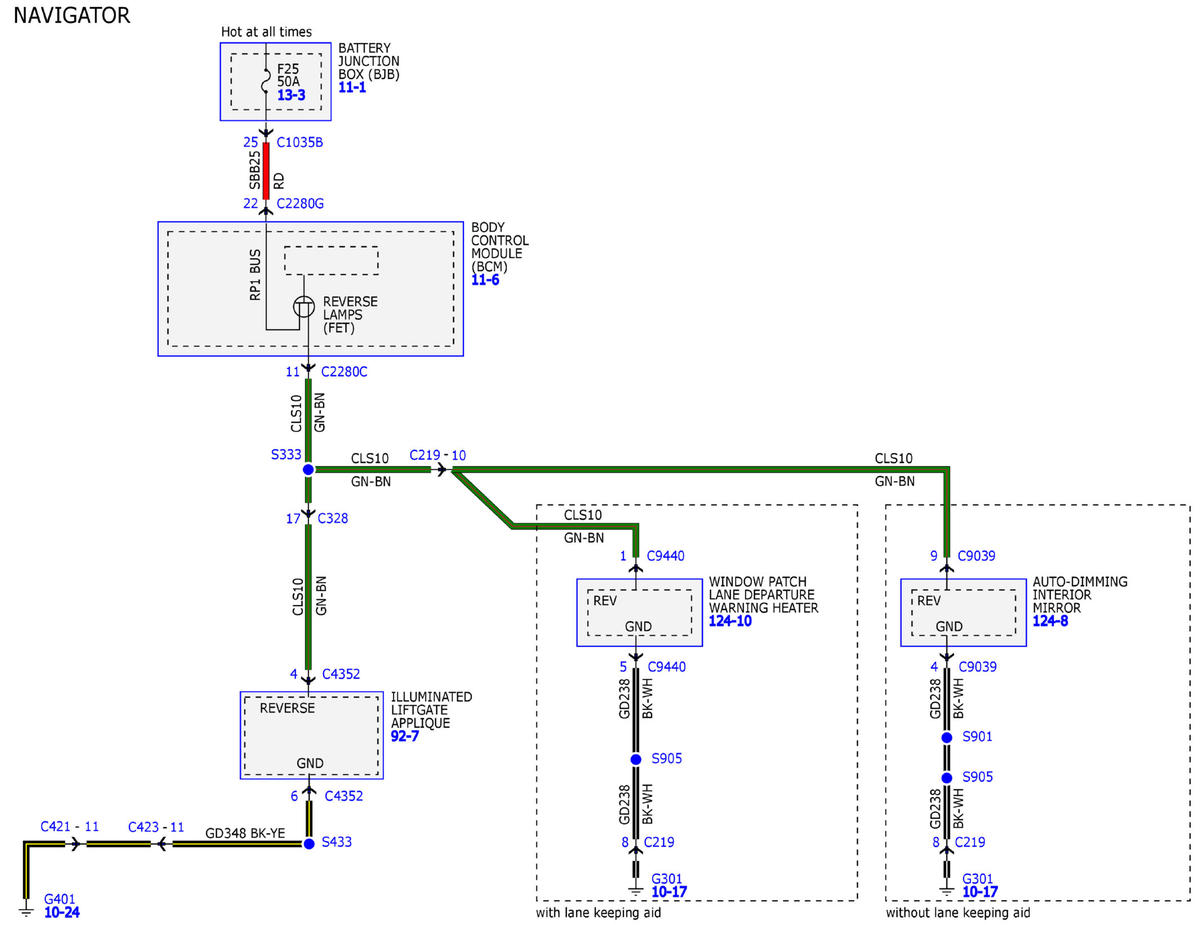Open the 124-8 Auto-Dimming Interior Mirror link
The width and height of the screenshot is (1200, 927).
point(1050,621)
